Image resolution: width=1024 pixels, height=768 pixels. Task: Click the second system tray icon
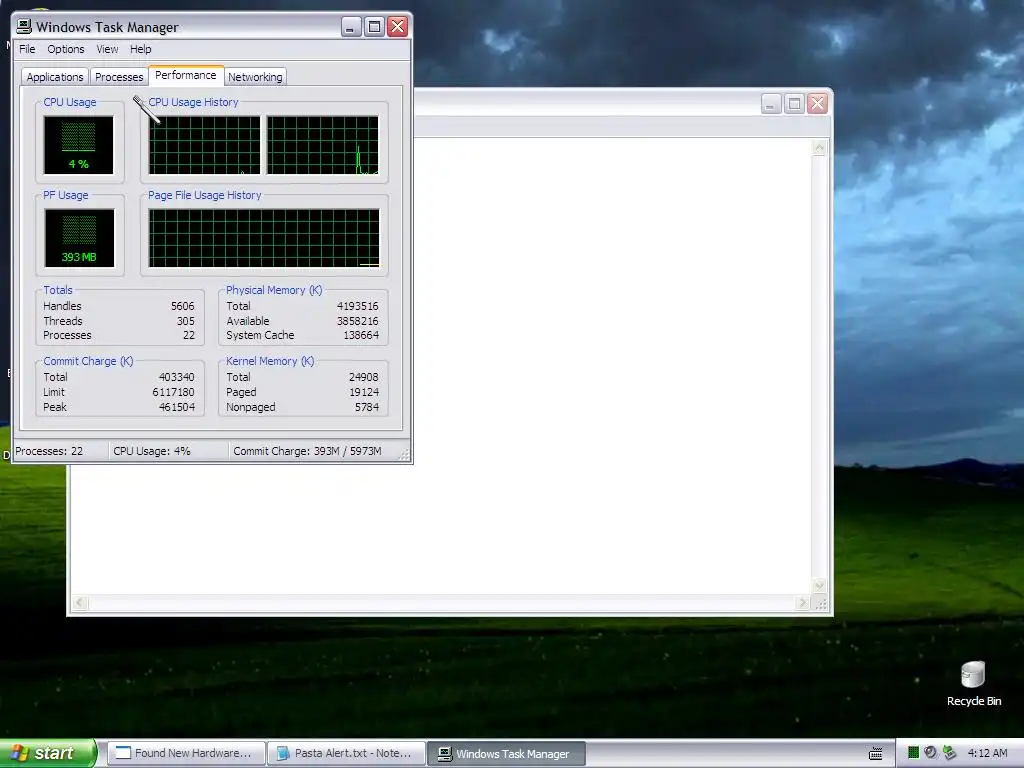click(x=931, y=753)
